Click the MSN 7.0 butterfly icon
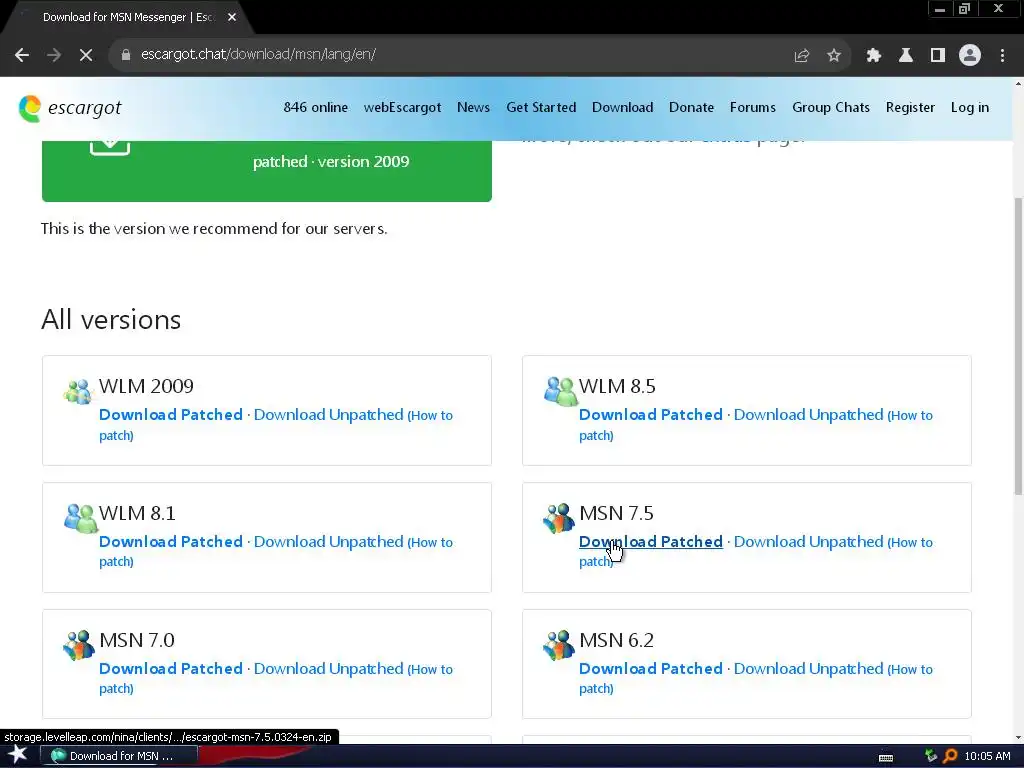Screen dimensions: 1024x768 79,645
